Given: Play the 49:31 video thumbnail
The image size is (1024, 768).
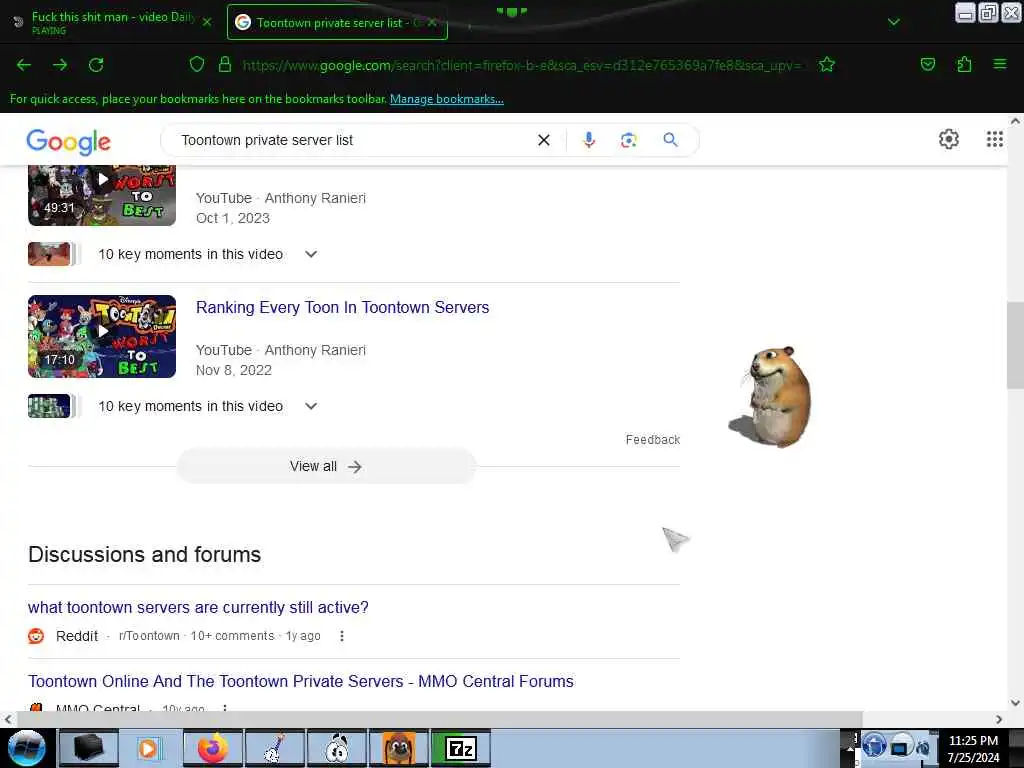Looking at the screenshot, I should coord(102,195).
